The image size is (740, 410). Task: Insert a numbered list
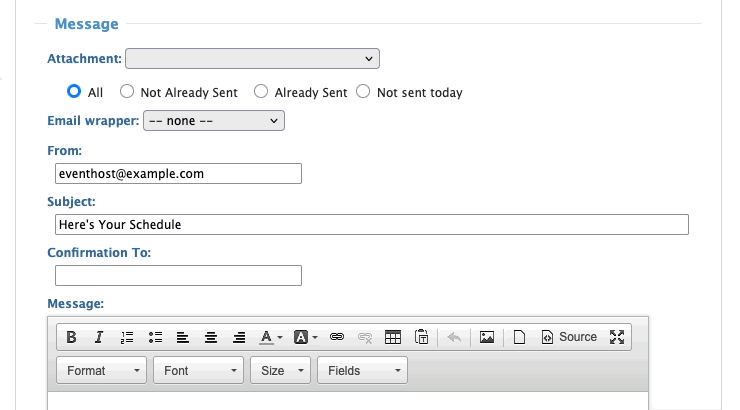click(x=127, y=337)
